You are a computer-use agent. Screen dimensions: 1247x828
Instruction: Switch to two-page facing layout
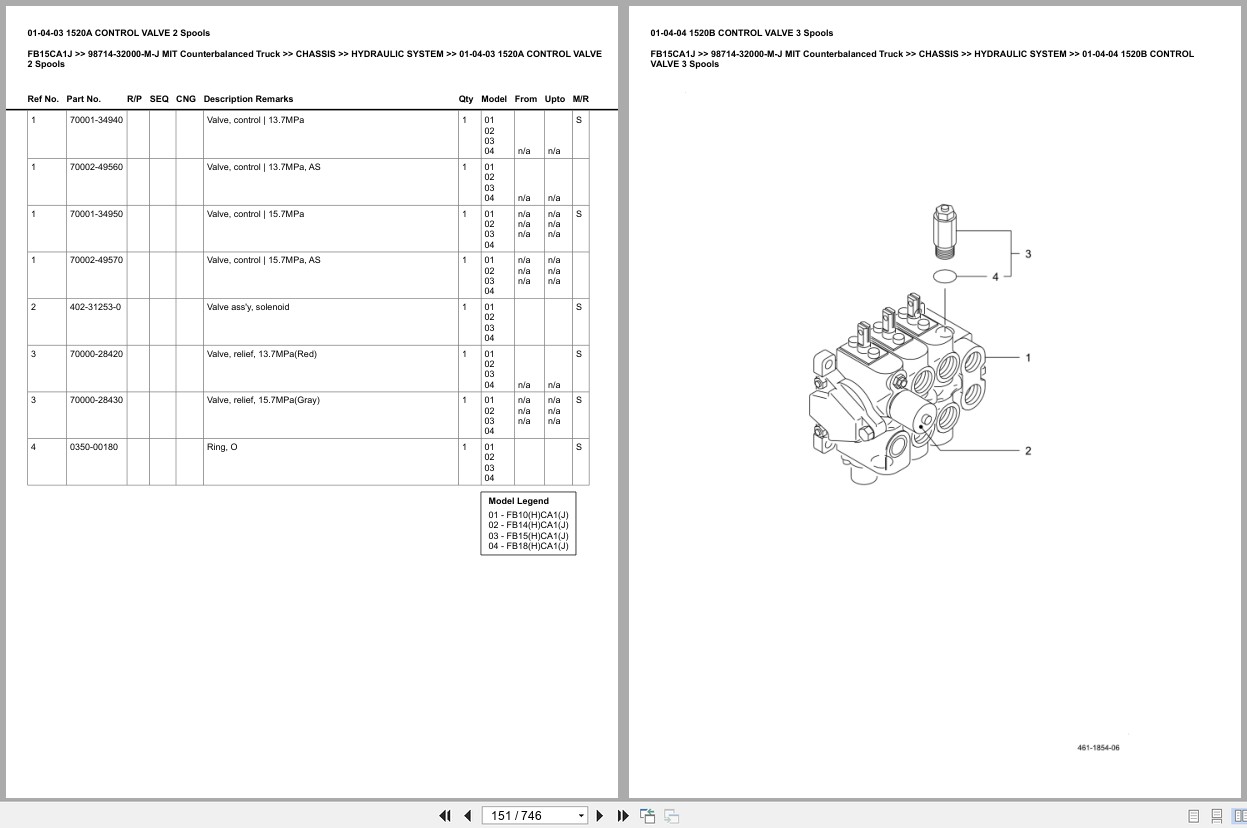[x=1239, y=816]
